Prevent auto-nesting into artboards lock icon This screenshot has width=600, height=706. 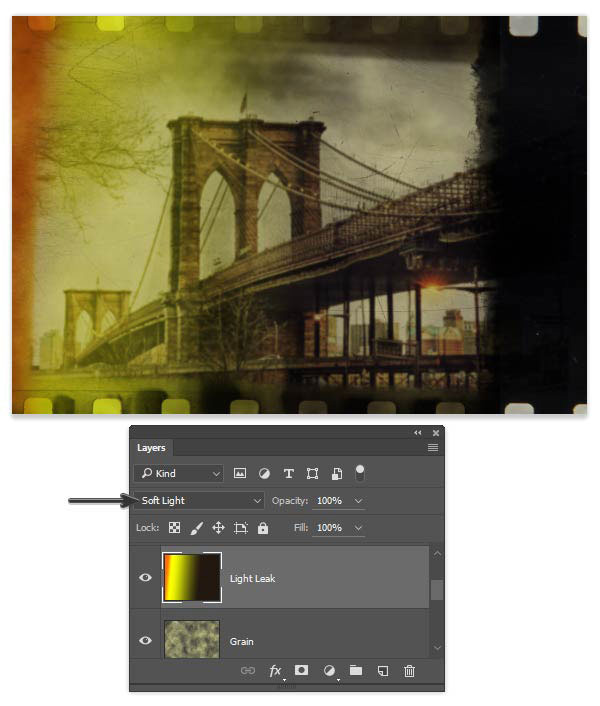(241, 528)
